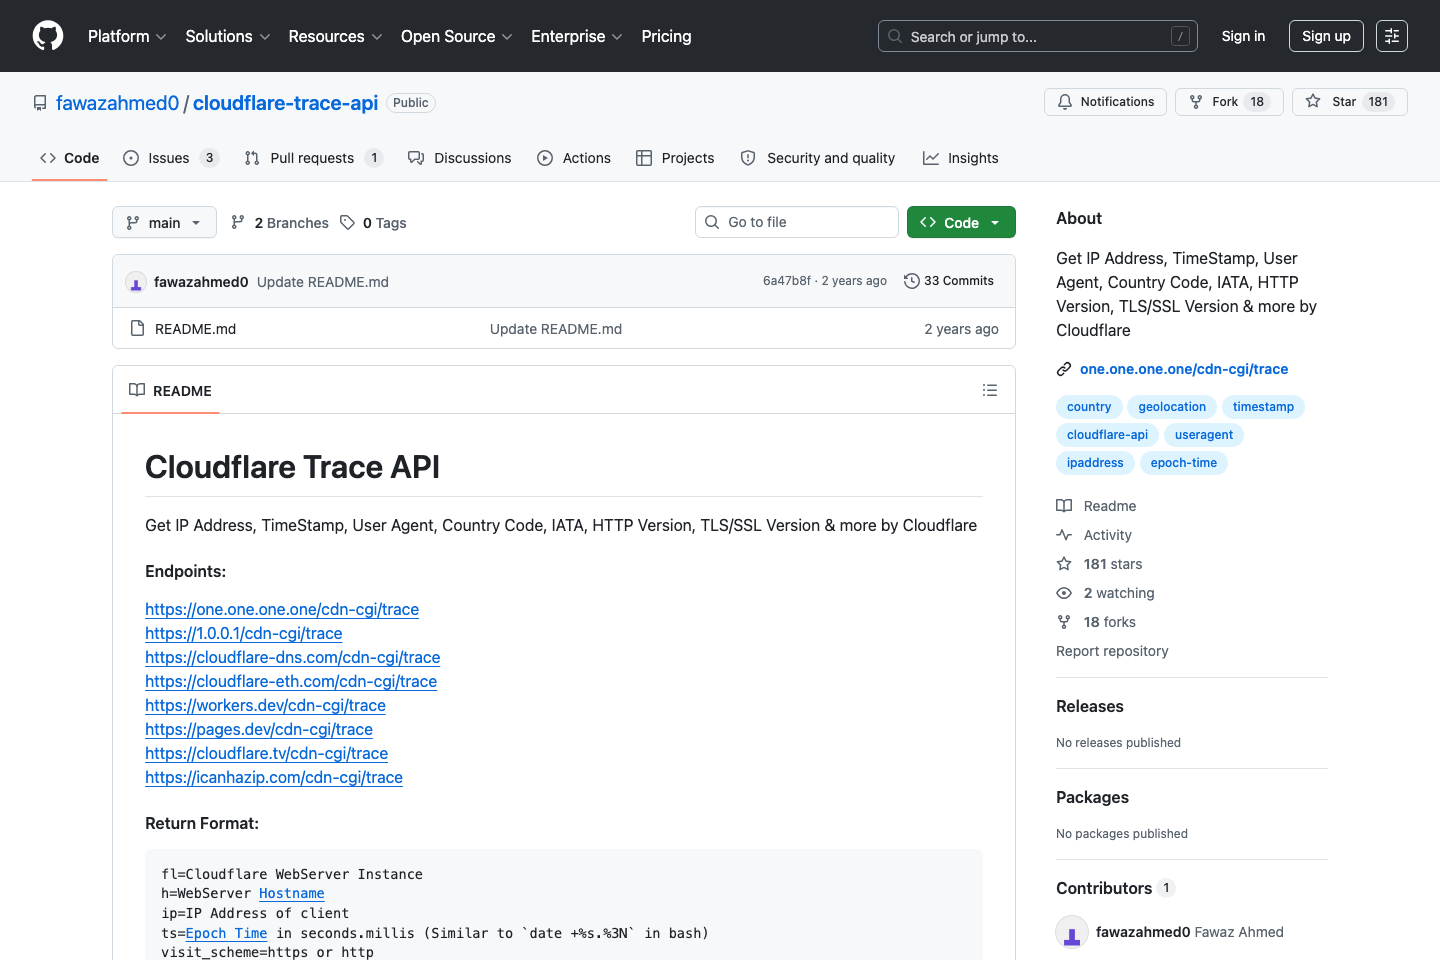The width and height of the screenshot is (1440, 960).
Task: Click the notifications bell icon
Action: [1064, 101]
